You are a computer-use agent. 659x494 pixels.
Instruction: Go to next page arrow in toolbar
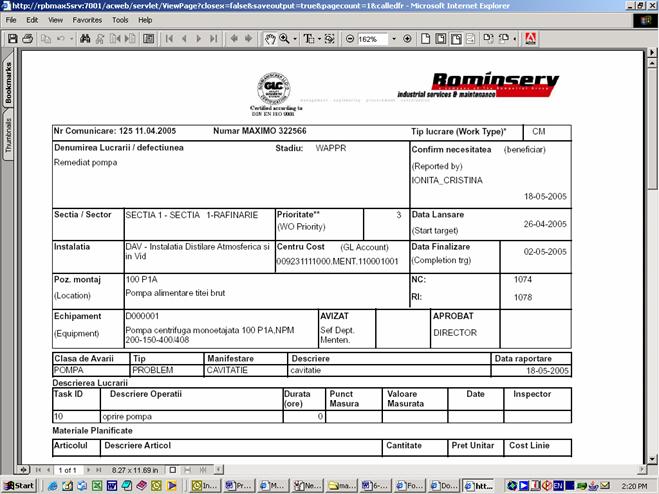199,39
